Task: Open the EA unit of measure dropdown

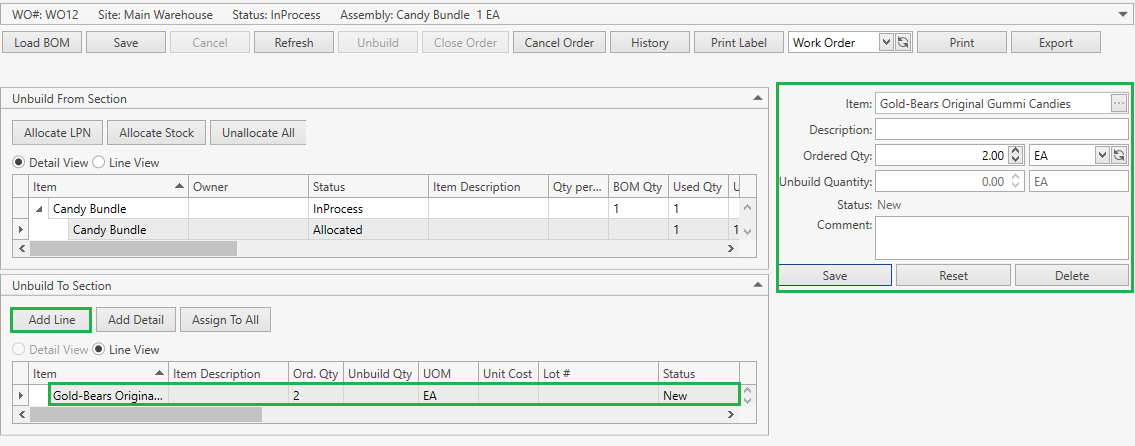Action: pyautogui.click(x=1102, y=155)
